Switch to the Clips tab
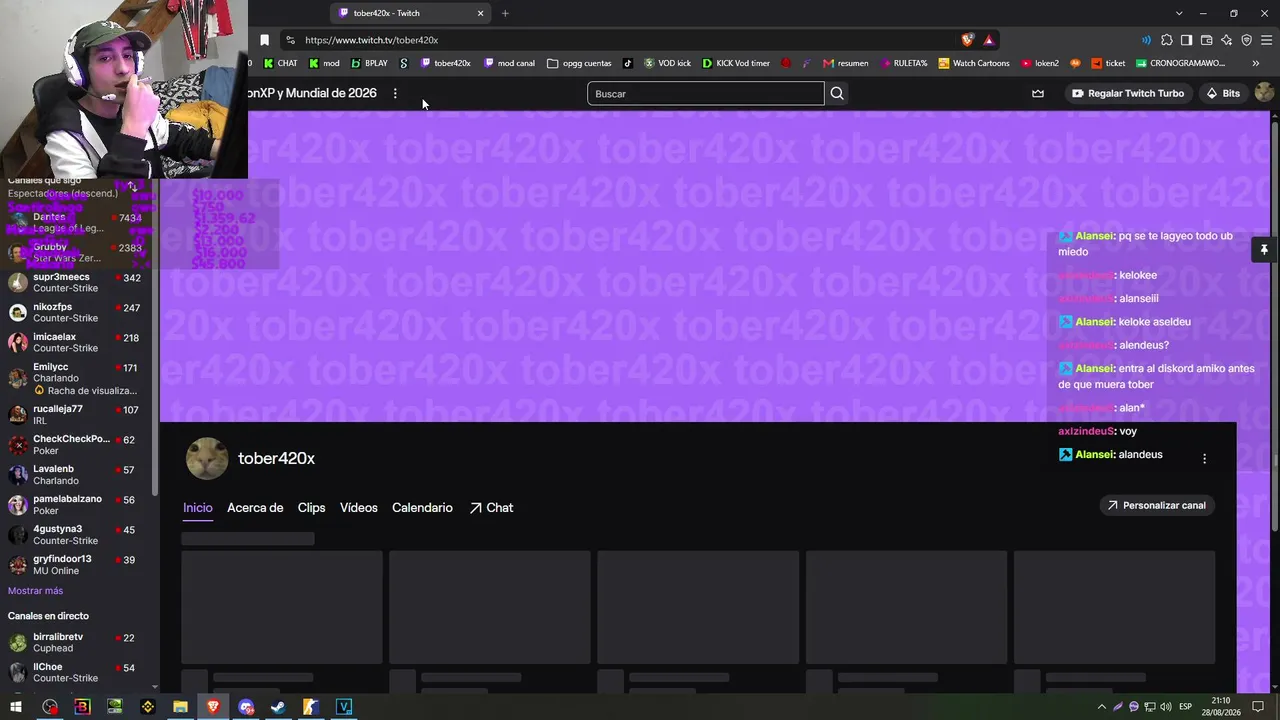 (x=311, y=508)
